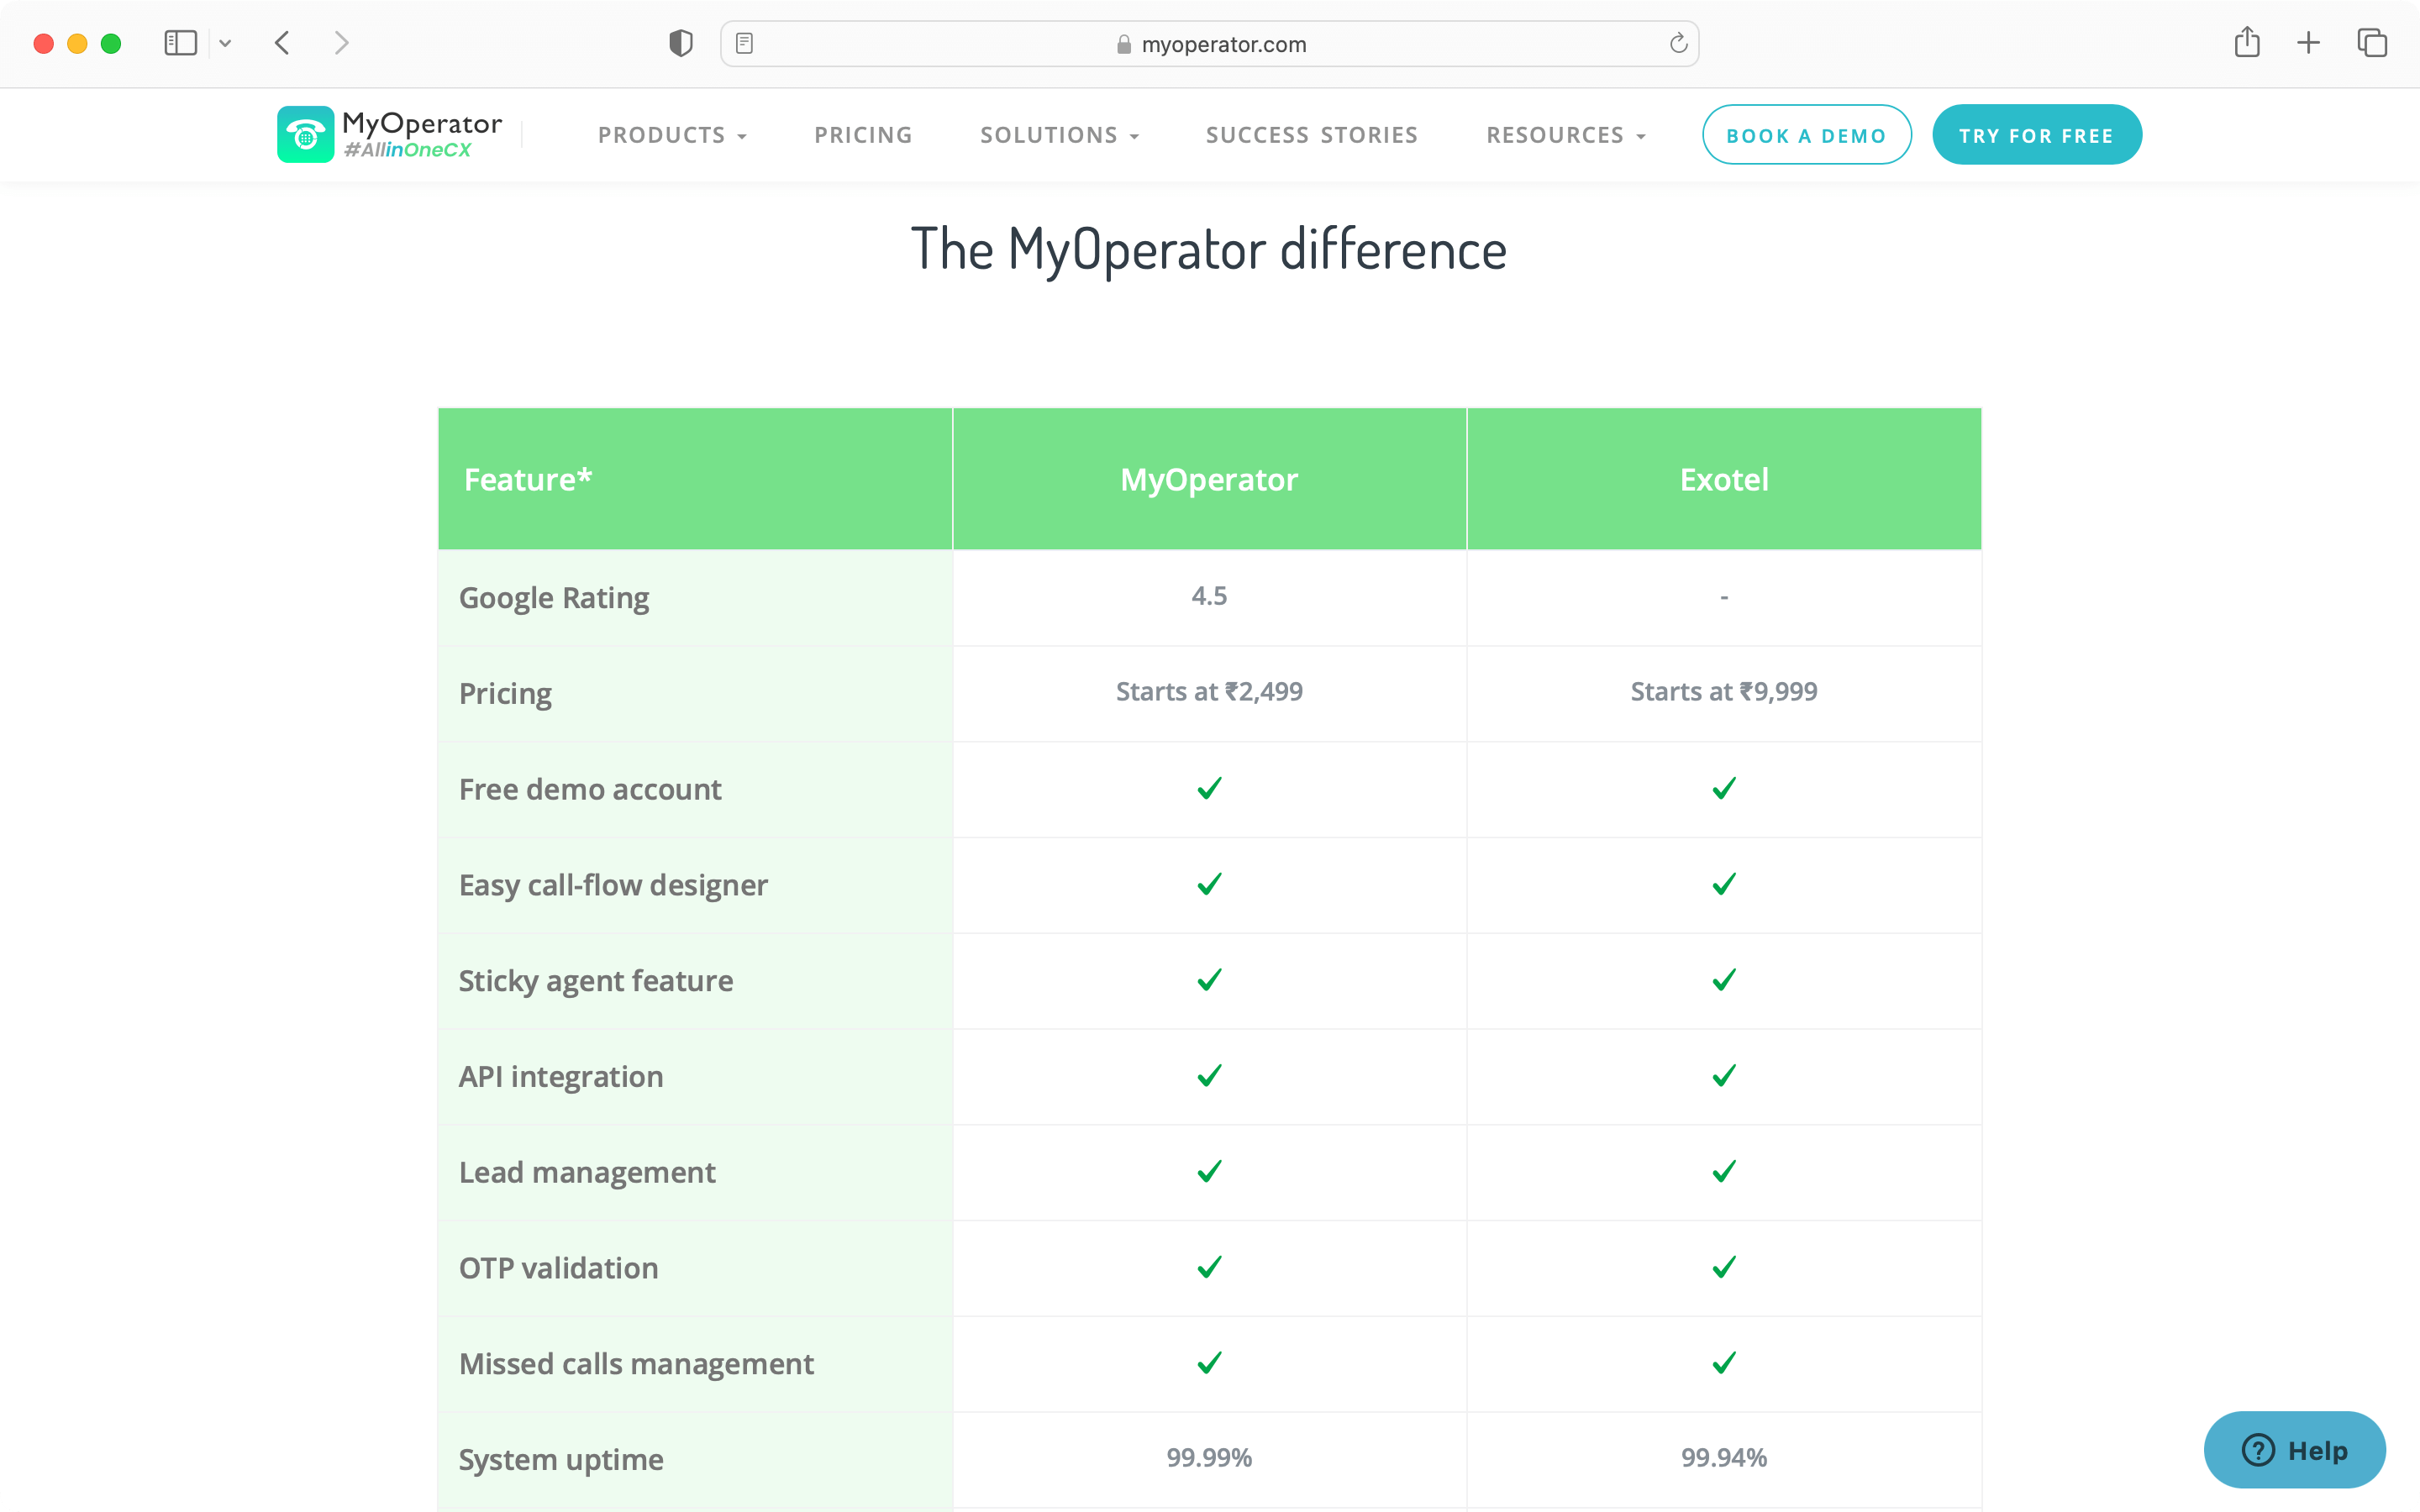The width and height of the screenshot is (2420, 1512).
Task: Go forward to the next page
Action: 342,43
